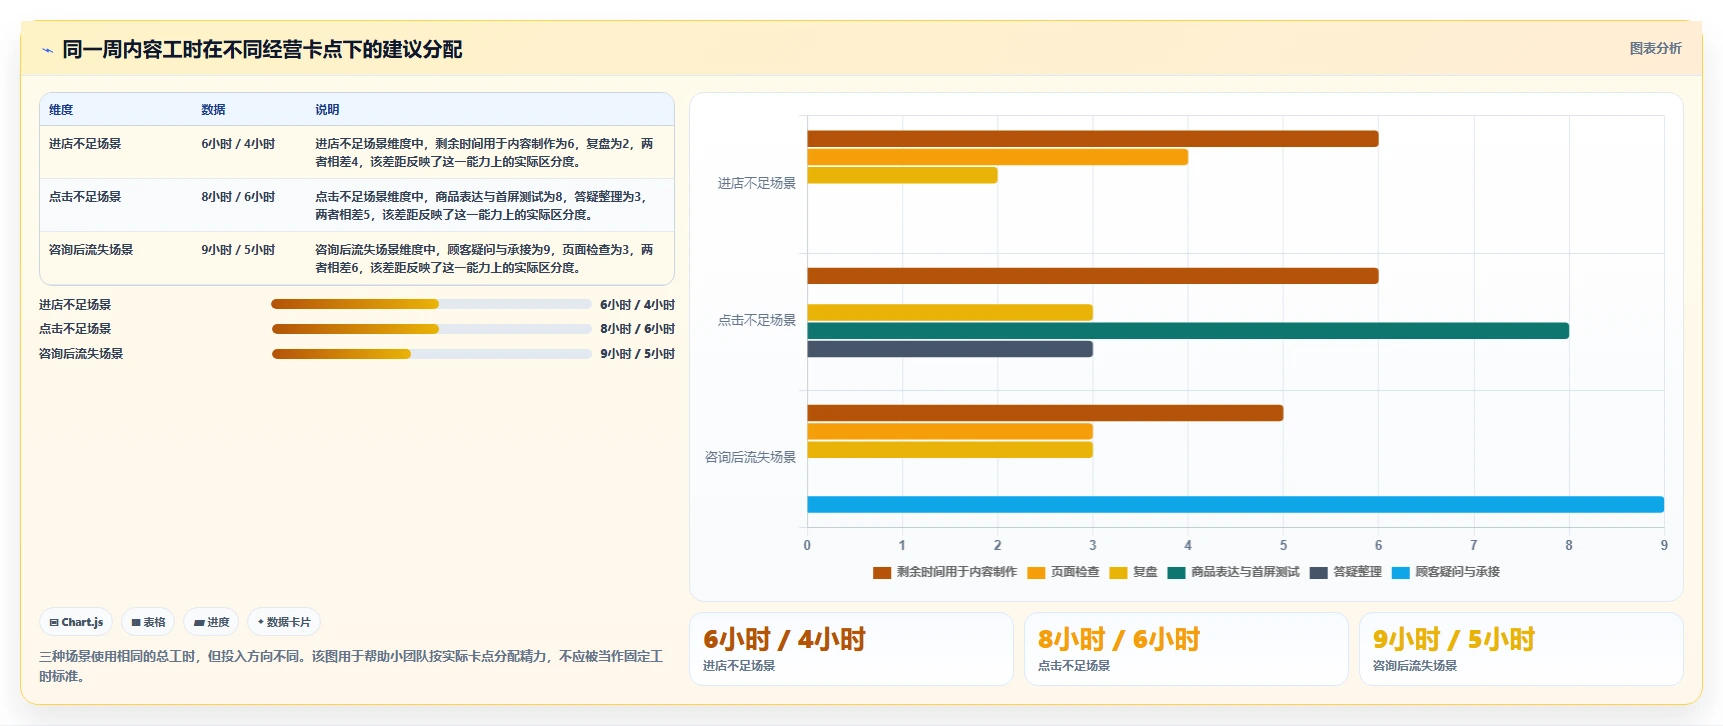Toggle legend item 商品表达与首屏测试
Screen dimensions: 1723x726
coord(1233,572)
